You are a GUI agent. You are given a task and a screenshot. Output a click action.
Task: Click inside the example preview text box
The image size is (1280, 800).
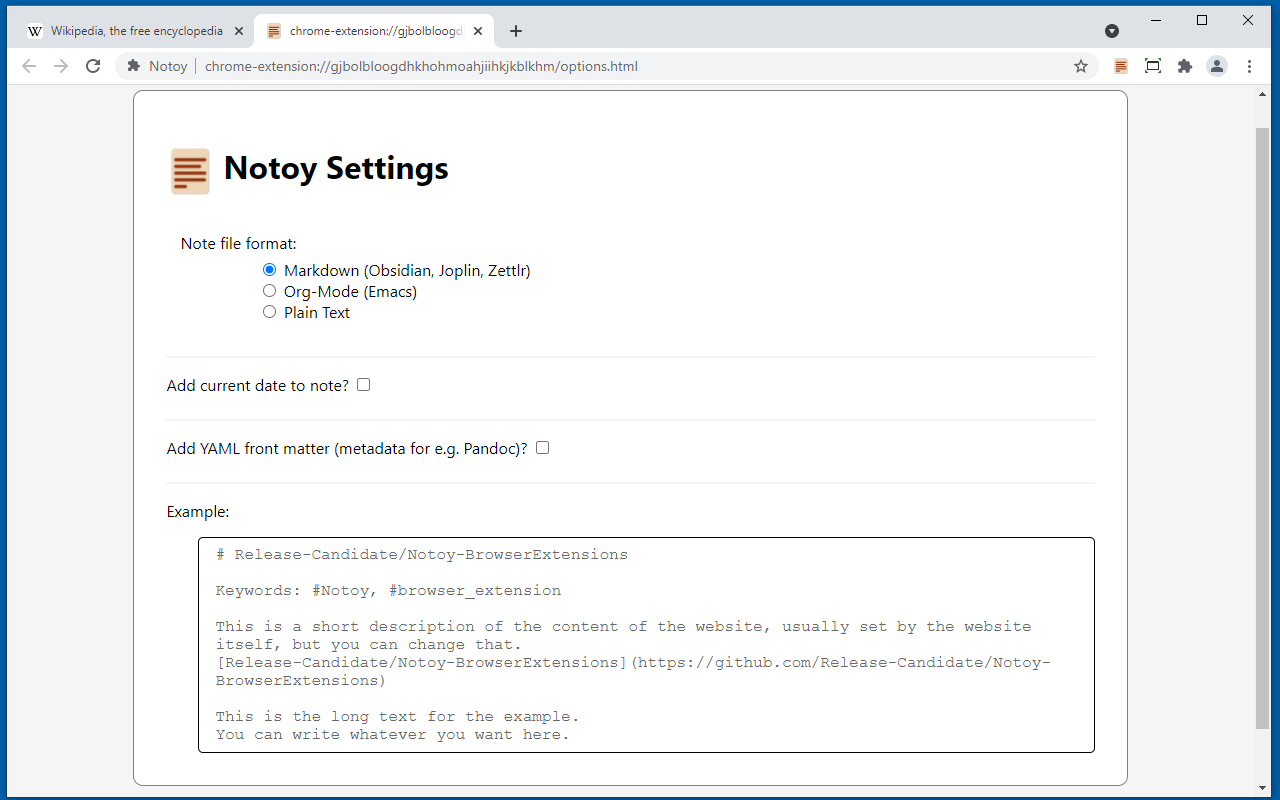pos(646,645)
